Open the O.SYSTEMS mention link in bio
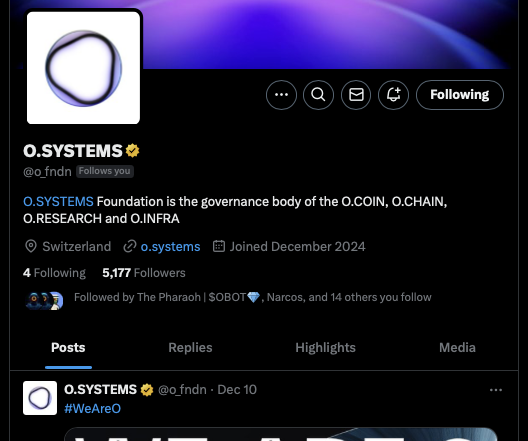The width and height of the screenshot is (528, 441). pyautogui.click(x=58, y=202)
